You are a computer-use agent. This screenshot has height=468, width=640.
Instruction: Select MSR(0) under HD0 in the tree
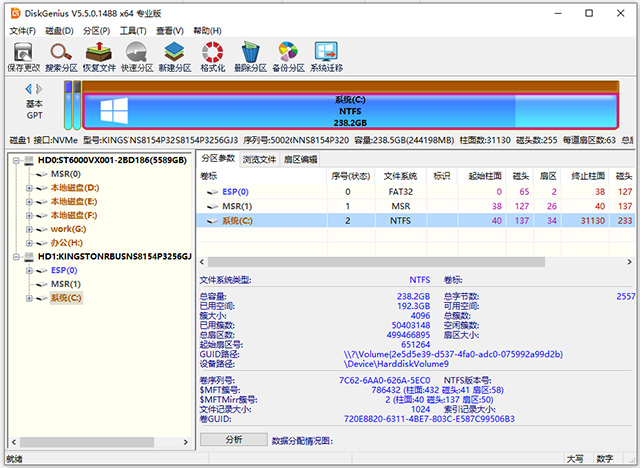66,174
